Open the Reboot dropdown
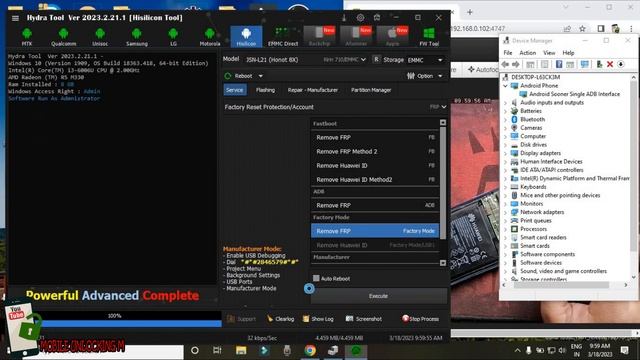640x360 pixels. (x=244, y=76)
